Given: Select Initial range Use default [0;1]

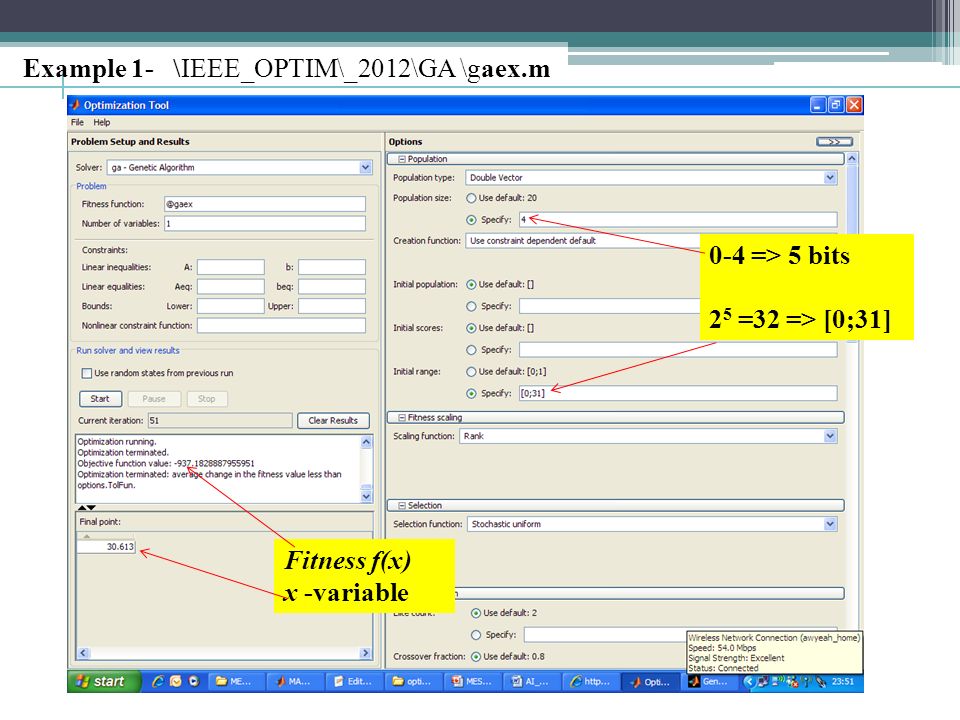Looking at the screenshot, I should pyautogui.click(x=471, y=372).
